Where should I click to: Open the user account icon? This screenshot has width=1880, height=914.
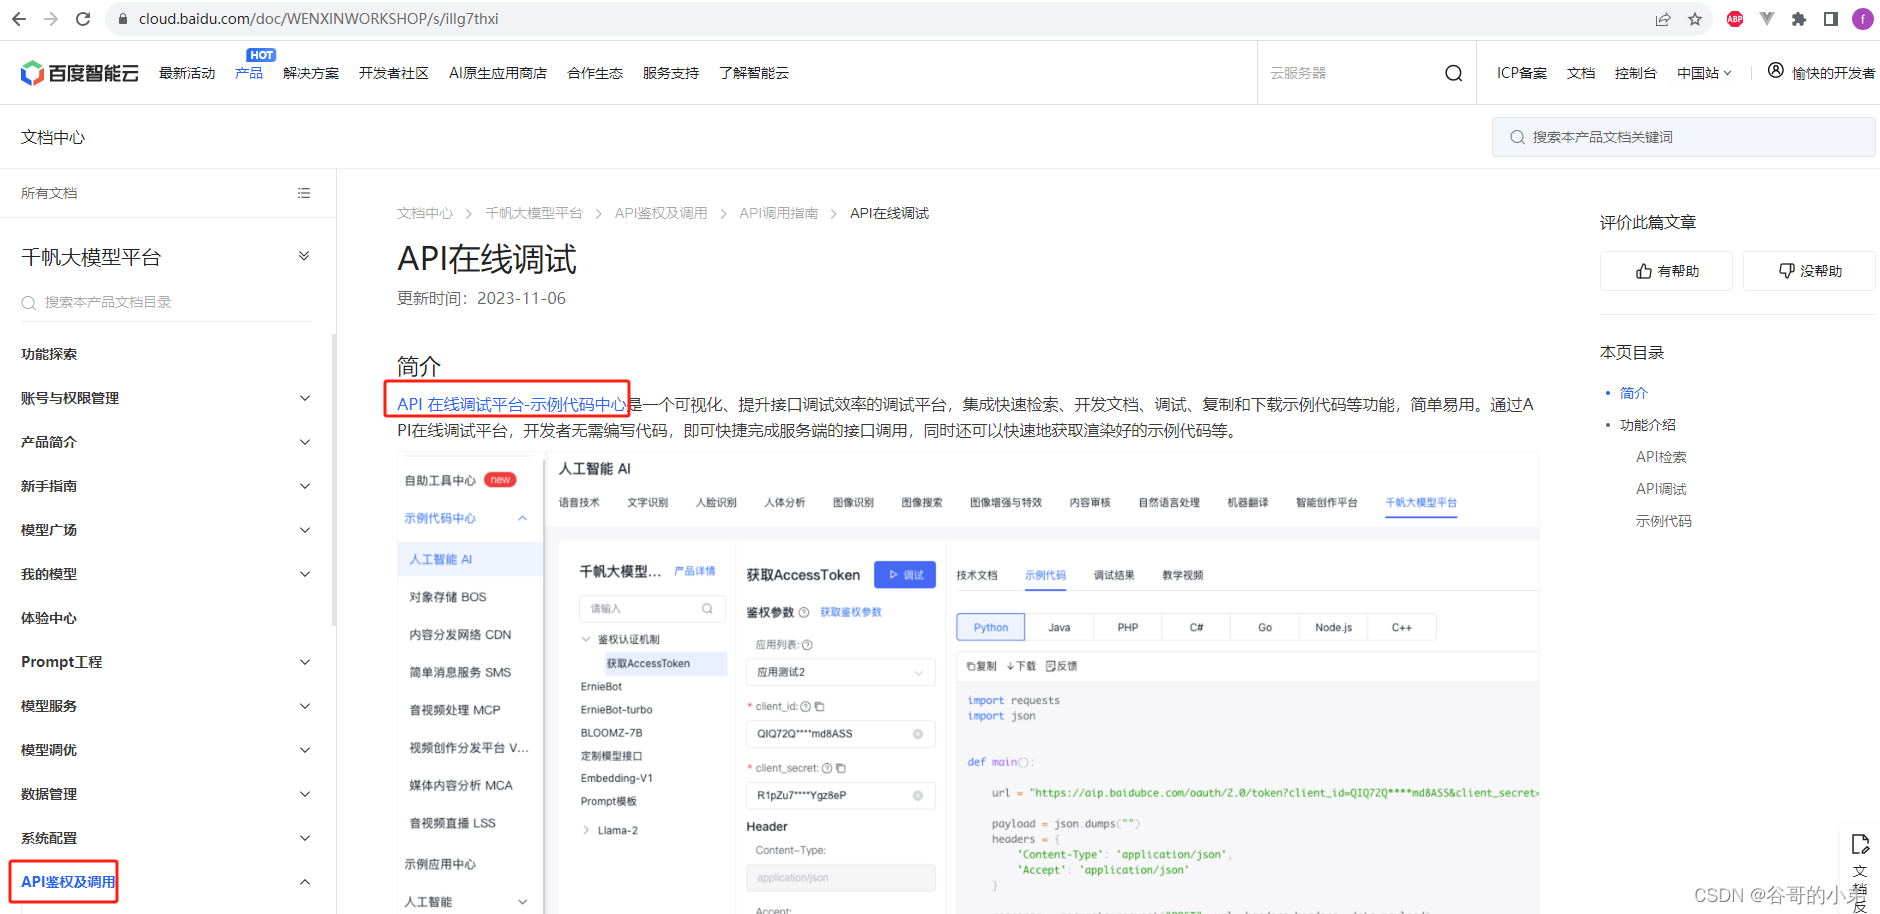pos(1776,70)
